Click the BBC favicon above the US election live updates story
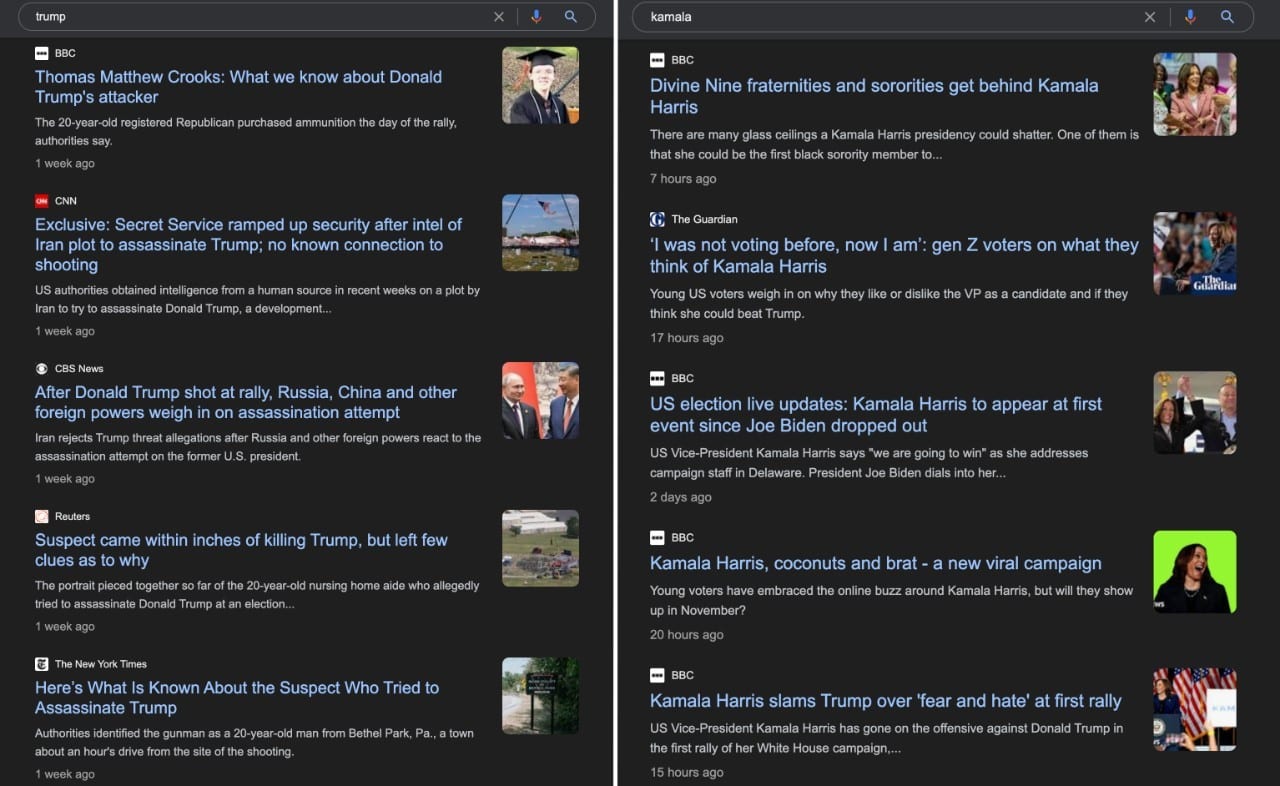 (x=657, y=378)
